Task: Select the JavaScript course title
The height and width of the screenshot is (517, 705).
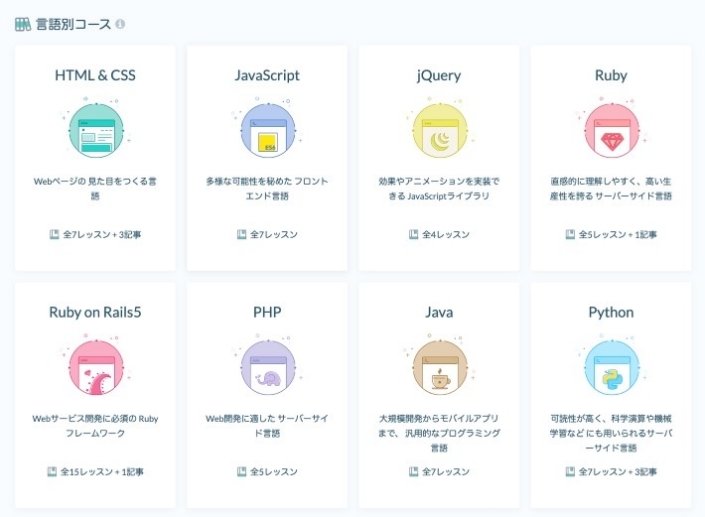Action: click(268, 75)
